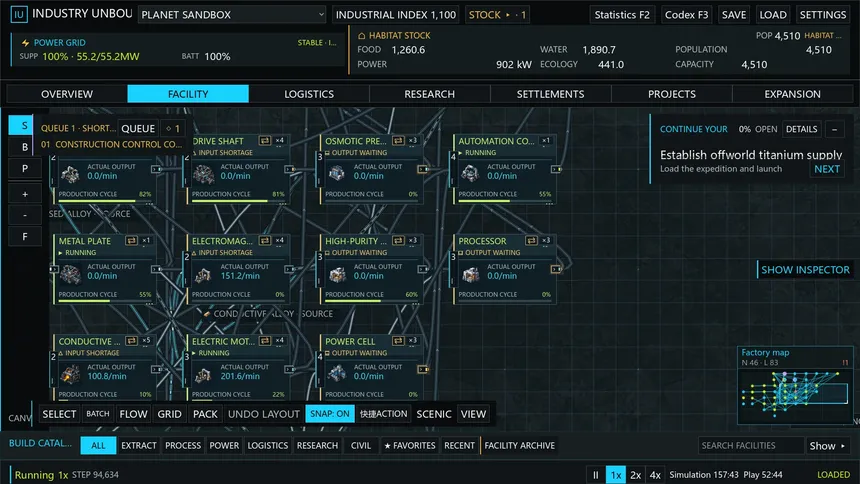
Task: Click the Search Facilities input field
Action: pyautogui.click(x=751, y=446)
